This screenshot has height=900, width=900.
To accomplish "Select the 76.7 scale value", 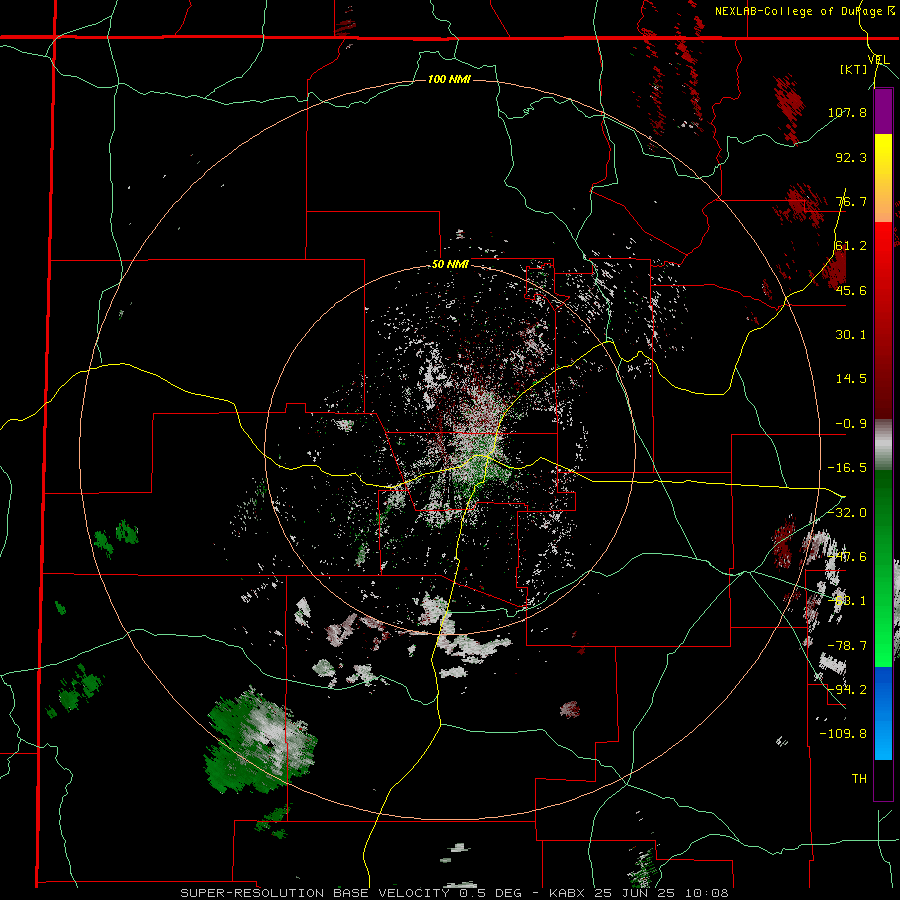I will (851, 201).
